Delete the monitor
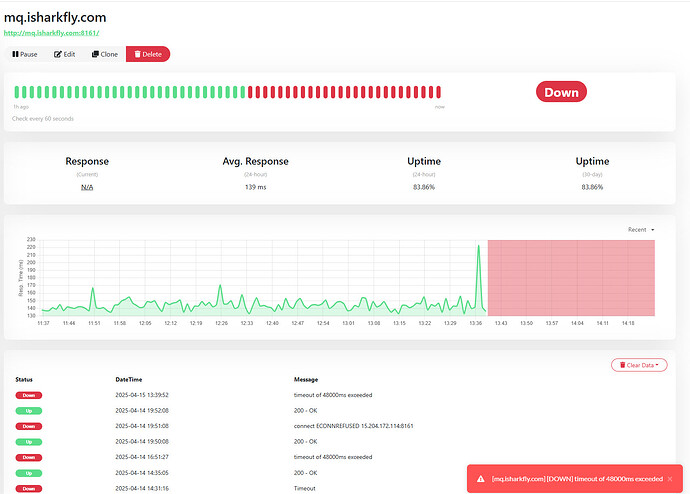This screenshot has width=690, height=494. [x=148, y=54]
